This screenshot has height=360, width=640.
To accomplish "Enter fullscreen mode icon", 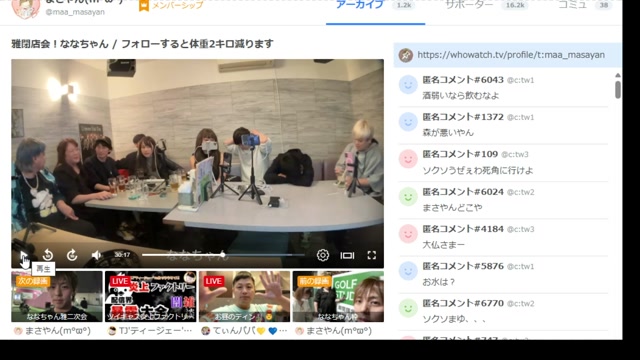I will click(x=371, y=255).
